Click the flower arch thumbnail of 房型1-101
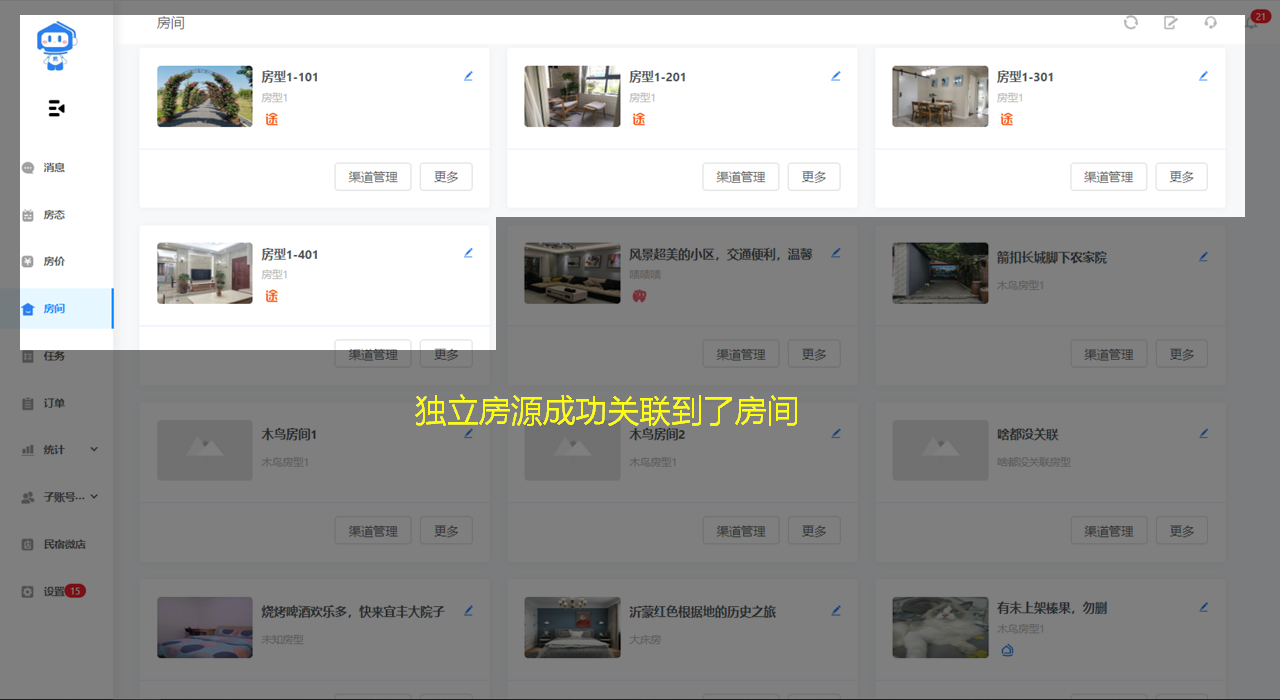The width and height of the screenshot is (1280, 700). point(205,96)
